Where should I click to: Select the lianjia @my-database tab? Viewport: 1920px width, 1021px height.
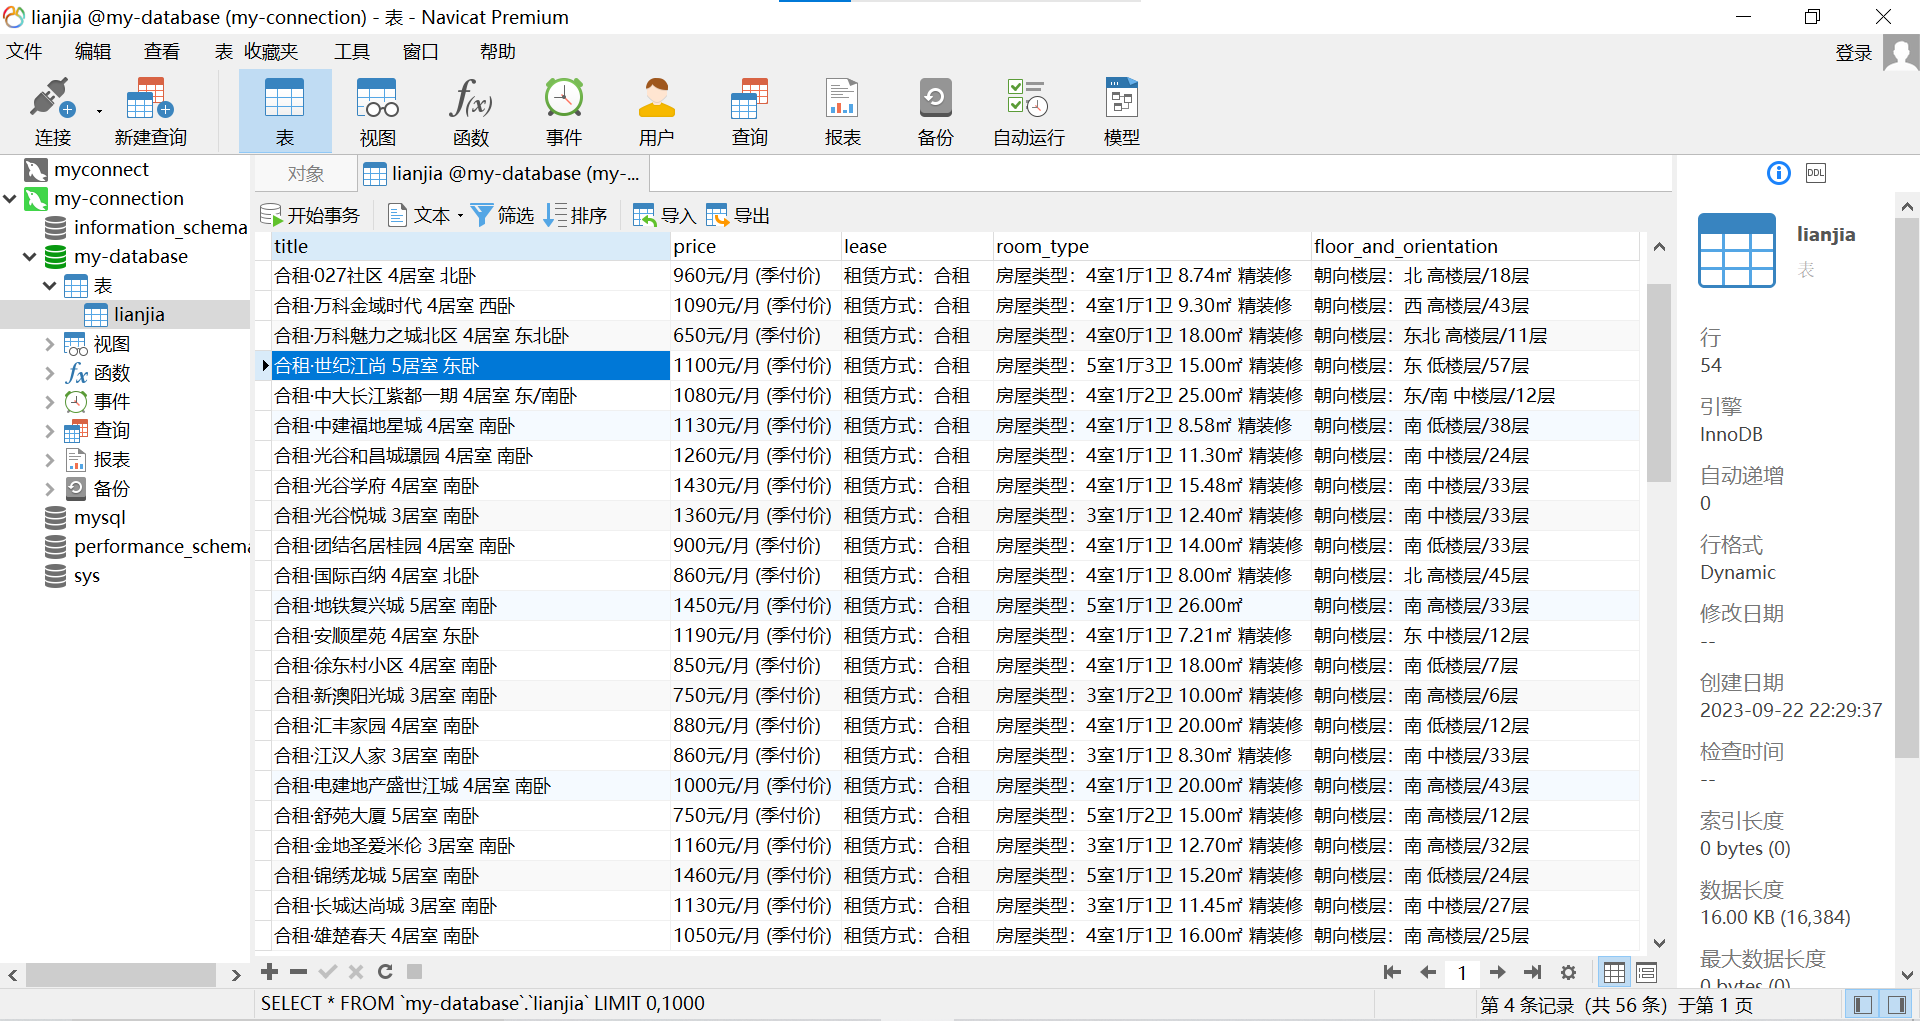[x=504, y=174]
